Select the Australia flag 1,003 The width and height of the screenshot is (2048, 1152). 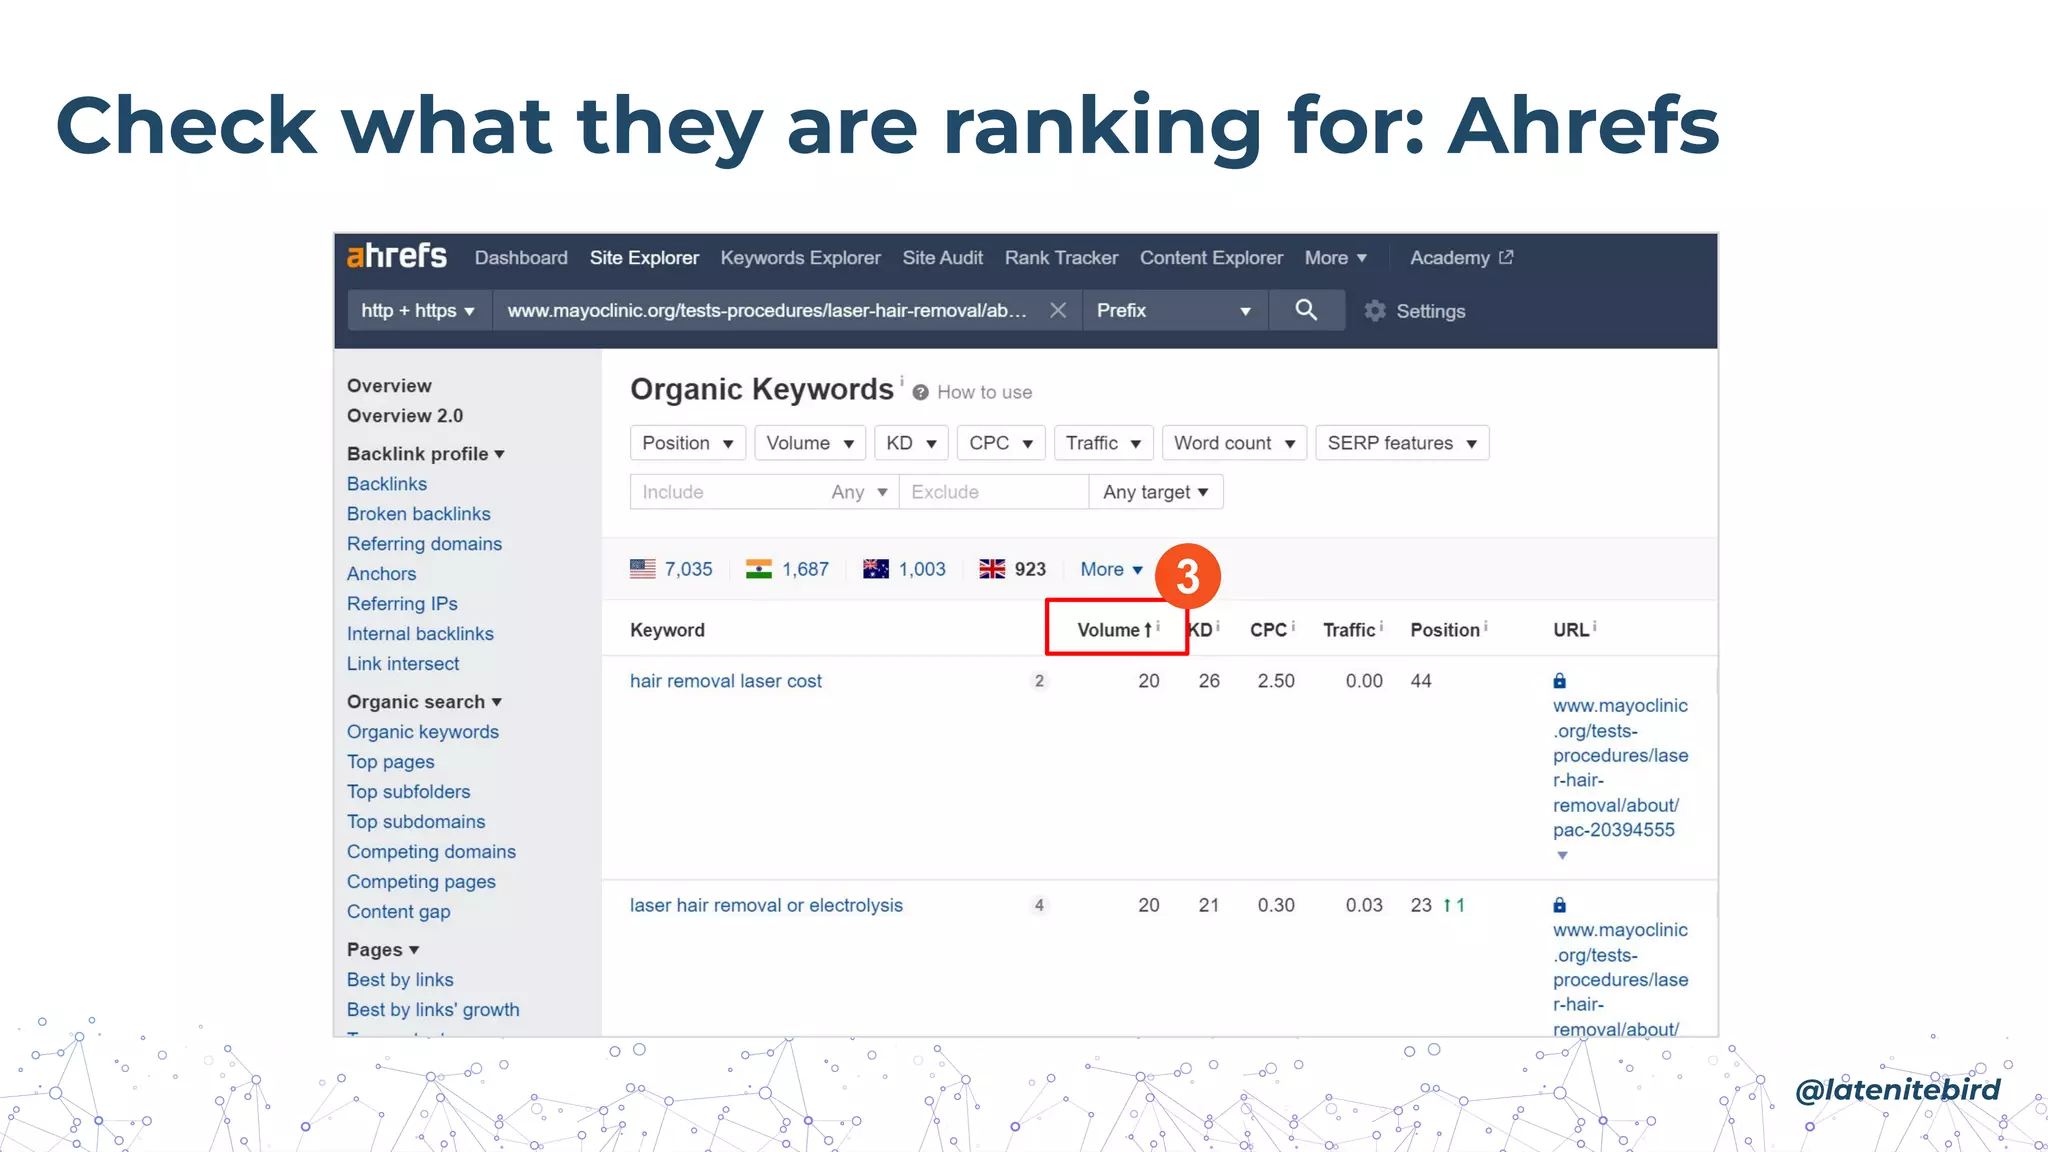click(x=904, y=569)
